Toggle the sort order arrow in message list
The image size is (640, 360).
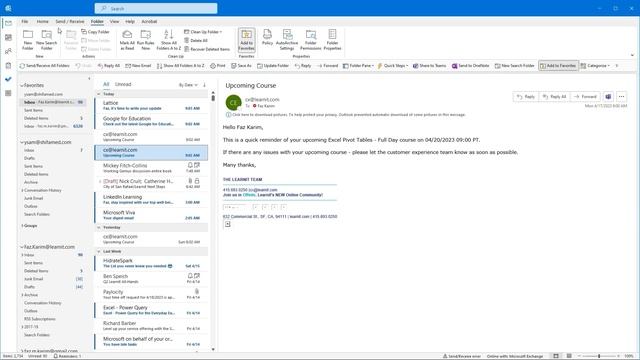[204, 85]
